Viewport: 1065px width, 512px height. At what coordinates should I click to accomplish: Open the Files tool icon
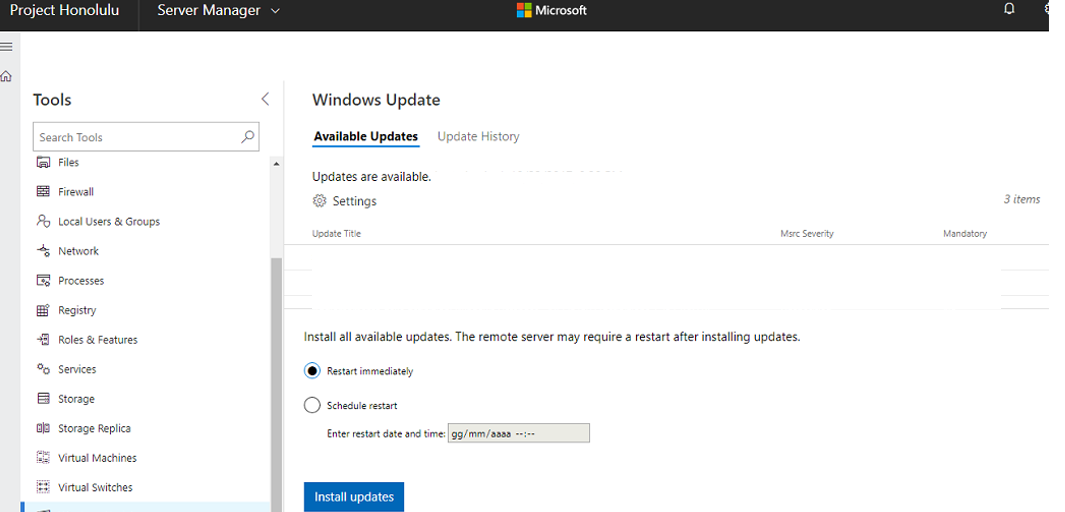(x=43, y=162)
